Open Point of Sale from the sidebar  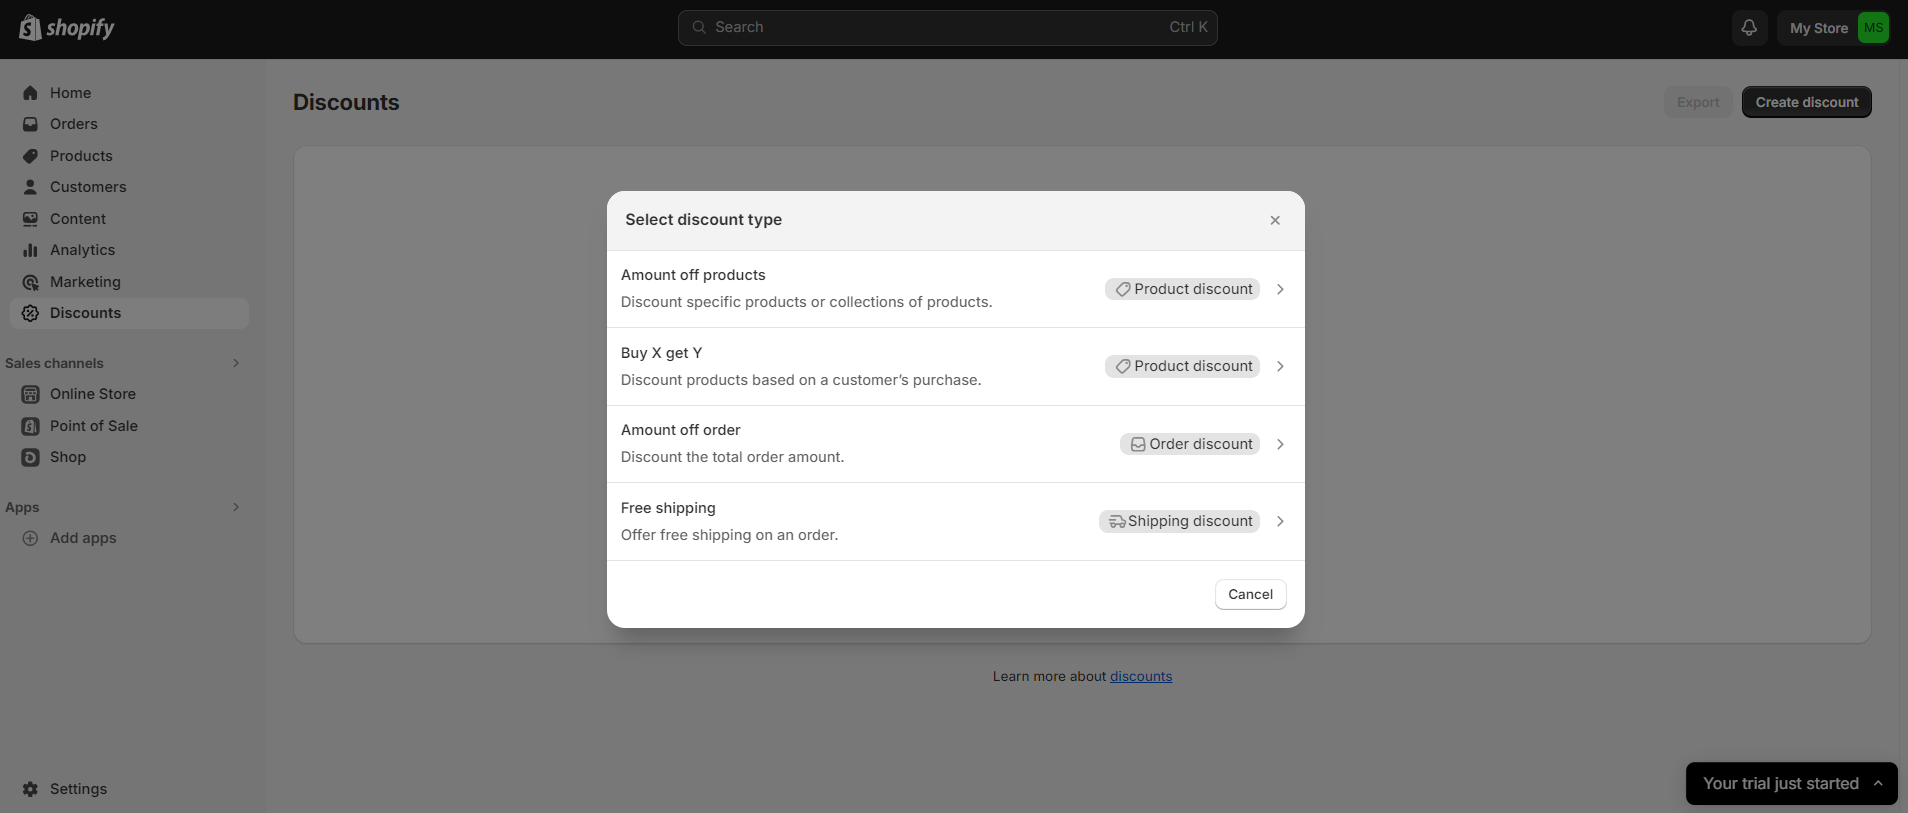(30, 425)
